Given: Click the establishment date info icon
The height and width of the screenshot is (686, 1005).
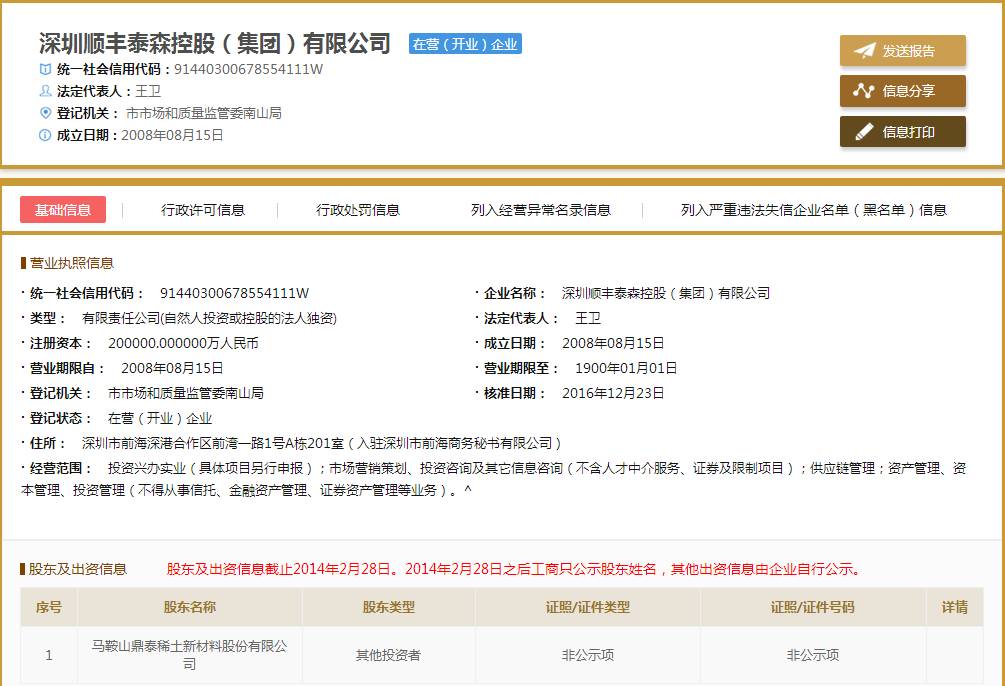Looking at the screenshot, I should 45,135.
